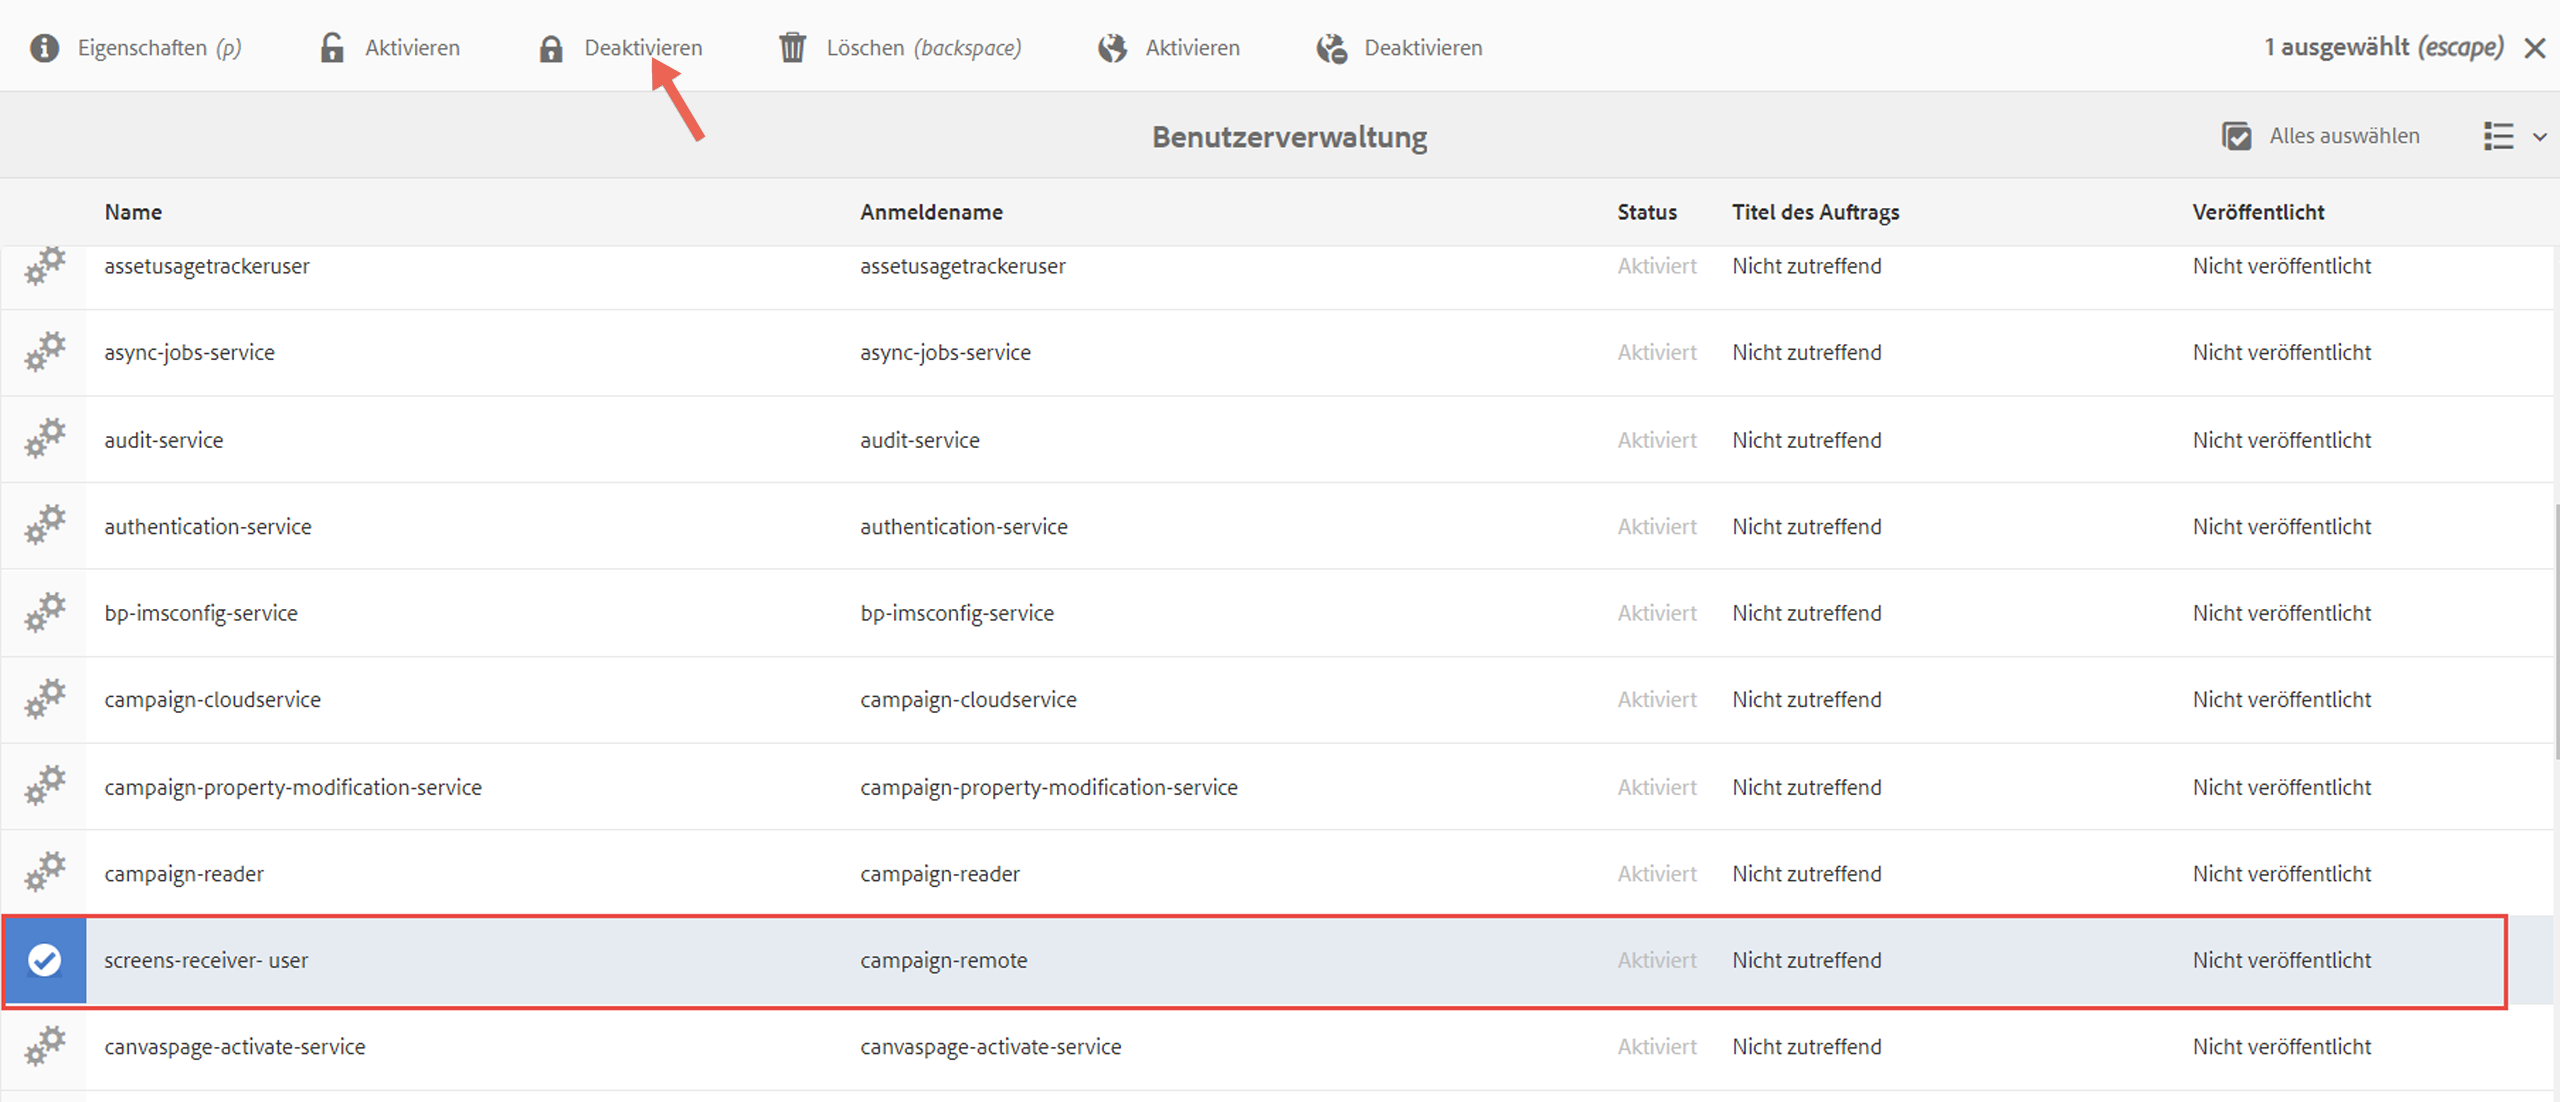This screenshot has height=1102, width=2560.
Task: Clear selection with the X button
Action: pos(2534,48)
